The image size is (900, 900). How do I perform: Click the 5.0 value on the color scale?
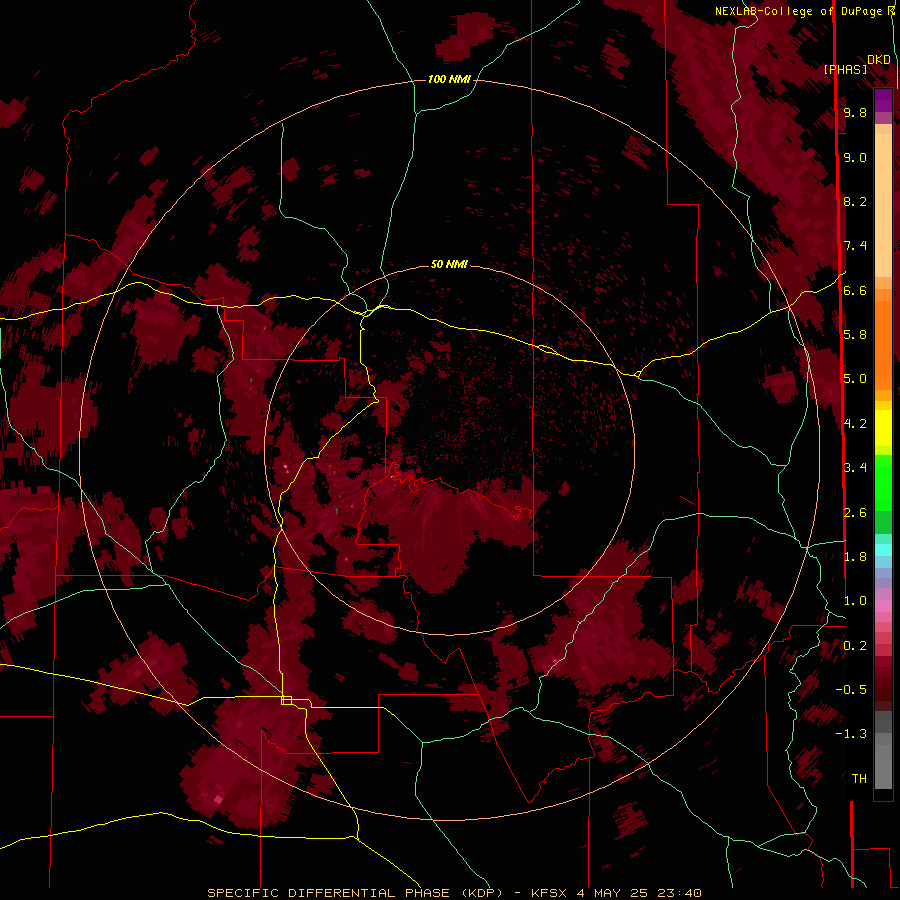[x=855, y=379]
